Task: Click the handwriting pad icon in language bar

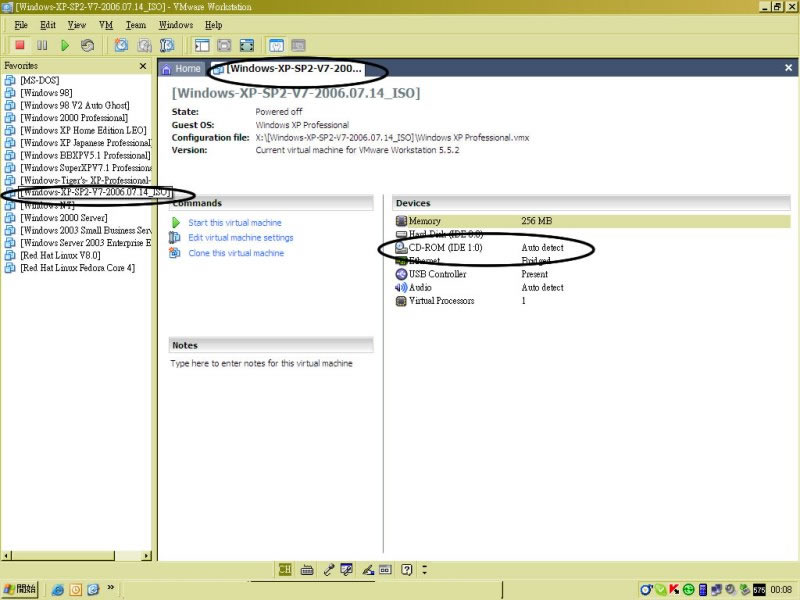Action: pyautogui.click(x=346, y=569)
